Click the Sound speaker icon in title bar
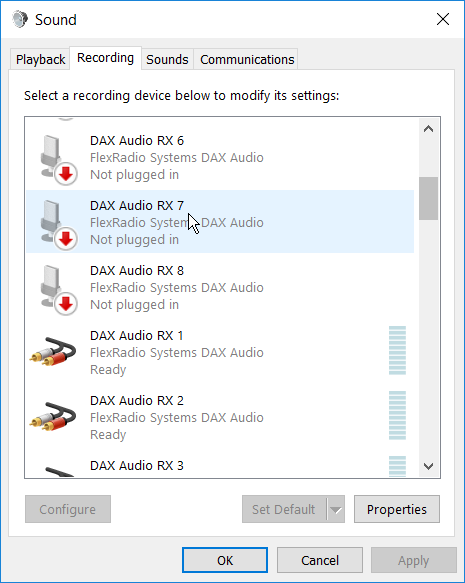Viewport: 465px width, 583px height. pyautogui.click(x=20, y=19)
